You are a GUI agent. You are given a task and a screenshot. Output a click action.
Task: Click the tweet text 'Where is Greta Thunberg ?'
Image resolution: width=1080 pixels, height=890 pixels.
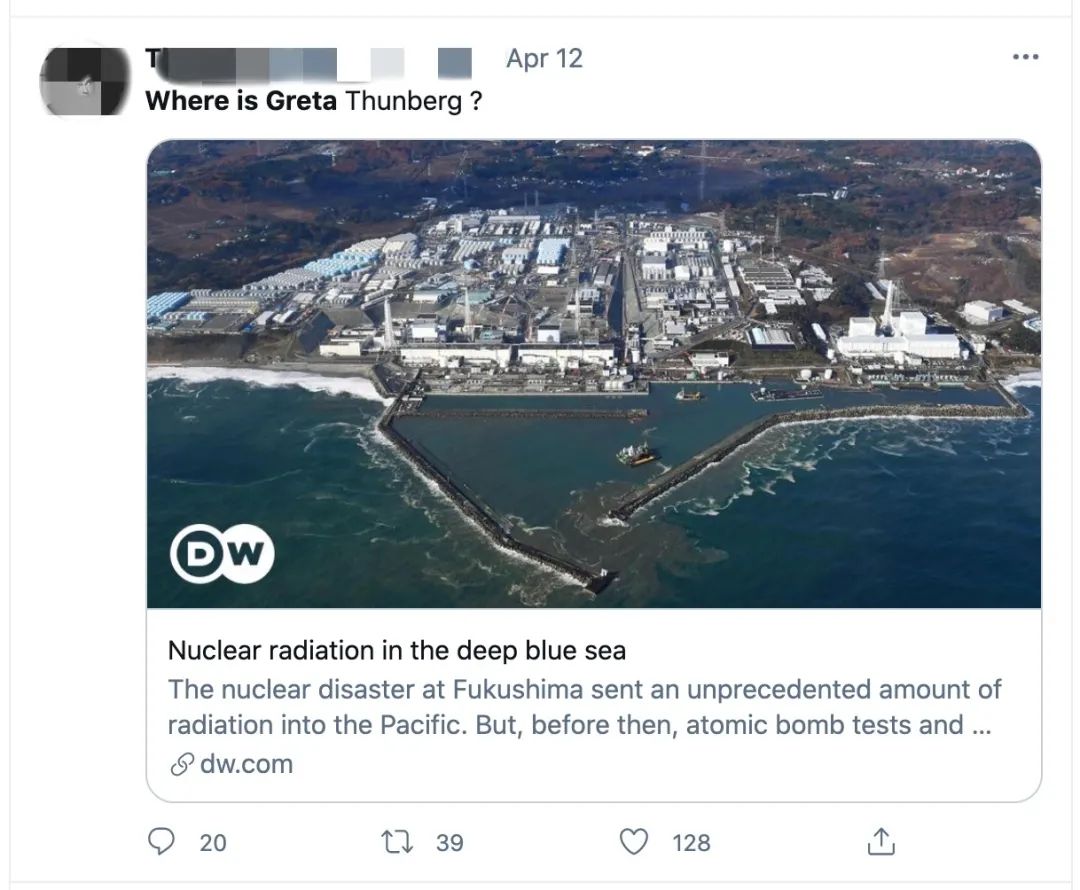coord(313,101)
